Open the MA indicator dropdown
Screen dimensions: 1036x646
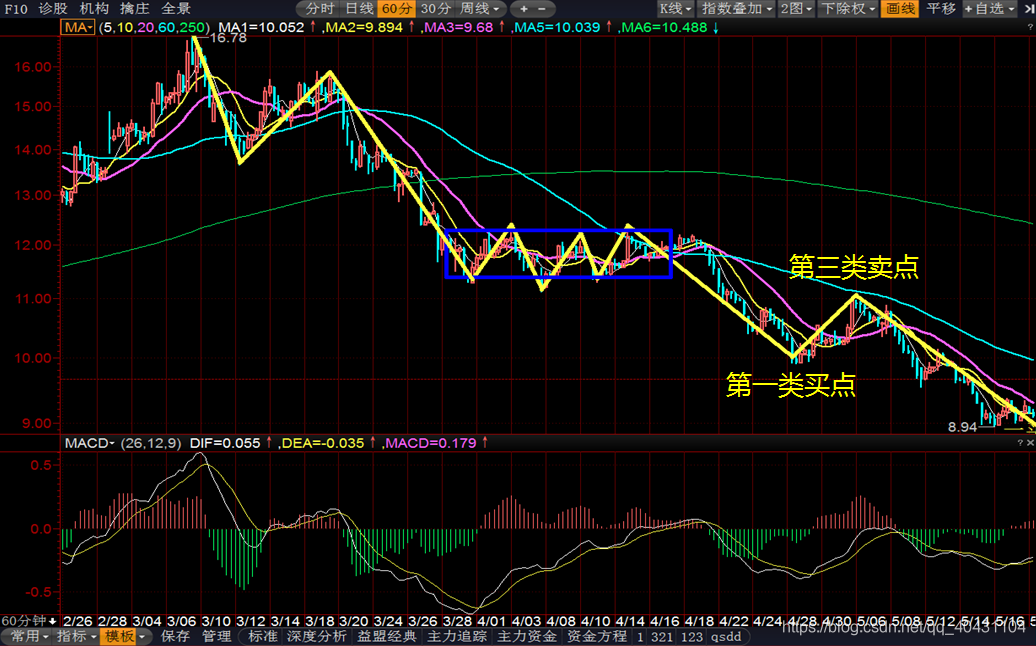(78, 27)
